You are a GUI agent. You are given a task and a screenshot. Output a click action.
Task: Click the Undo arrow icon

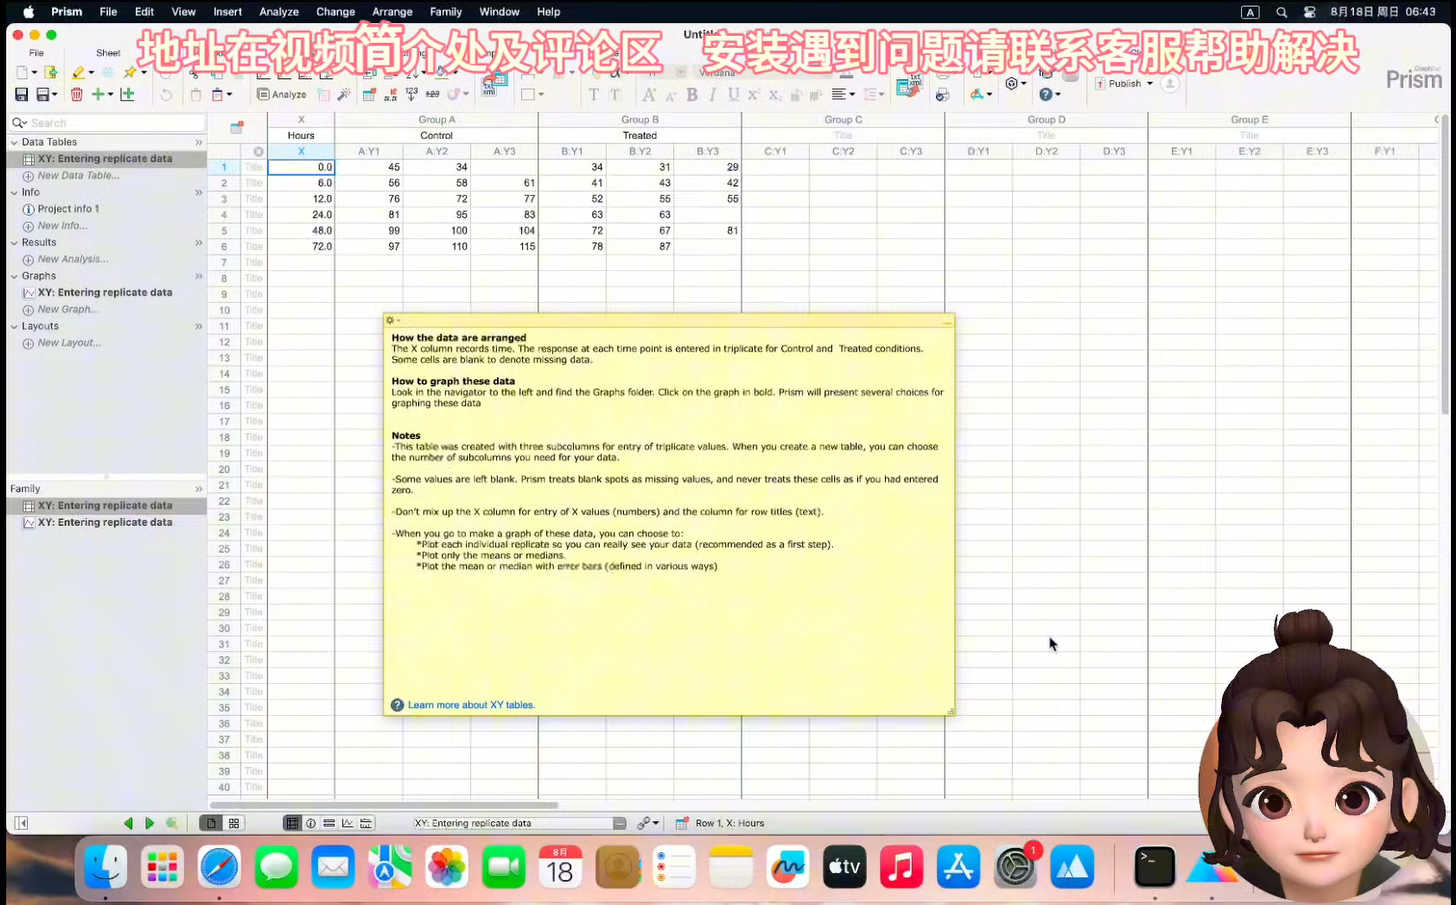166,94
